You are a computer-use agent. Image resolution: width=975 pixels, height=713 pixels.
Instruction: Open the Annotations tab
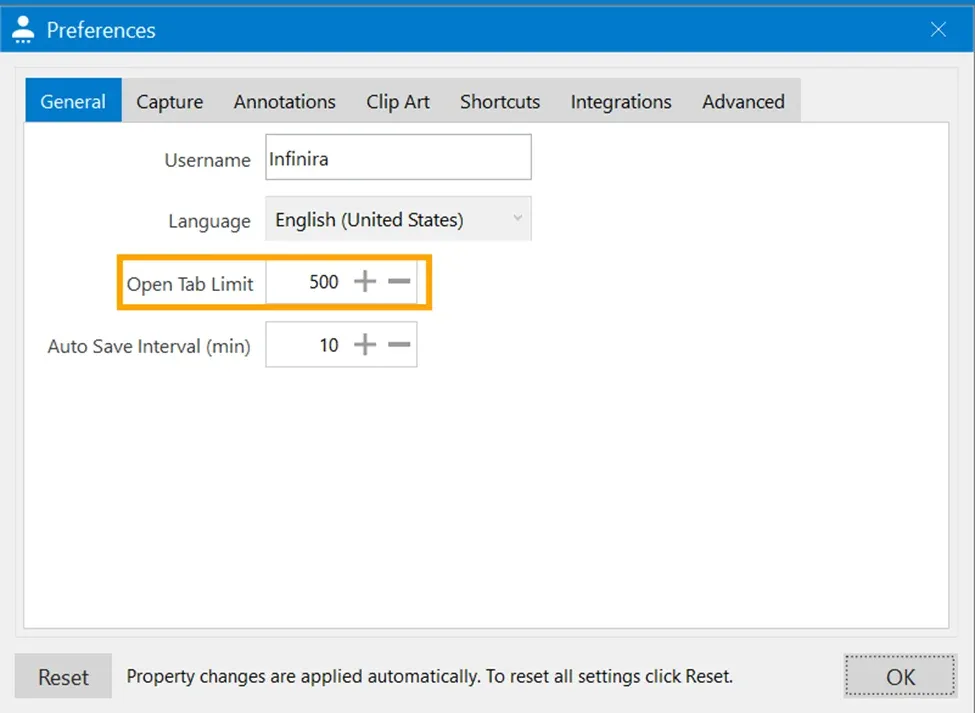point(284,101)
